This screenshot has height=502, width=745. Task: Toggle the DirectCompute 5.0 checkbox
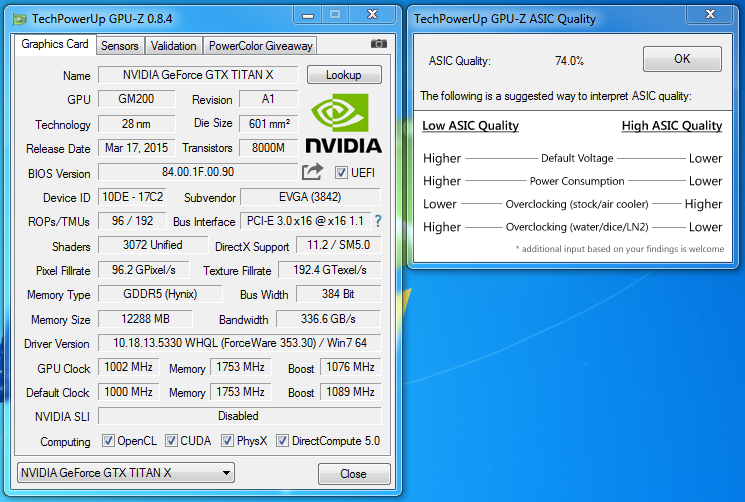pos(282,441)
